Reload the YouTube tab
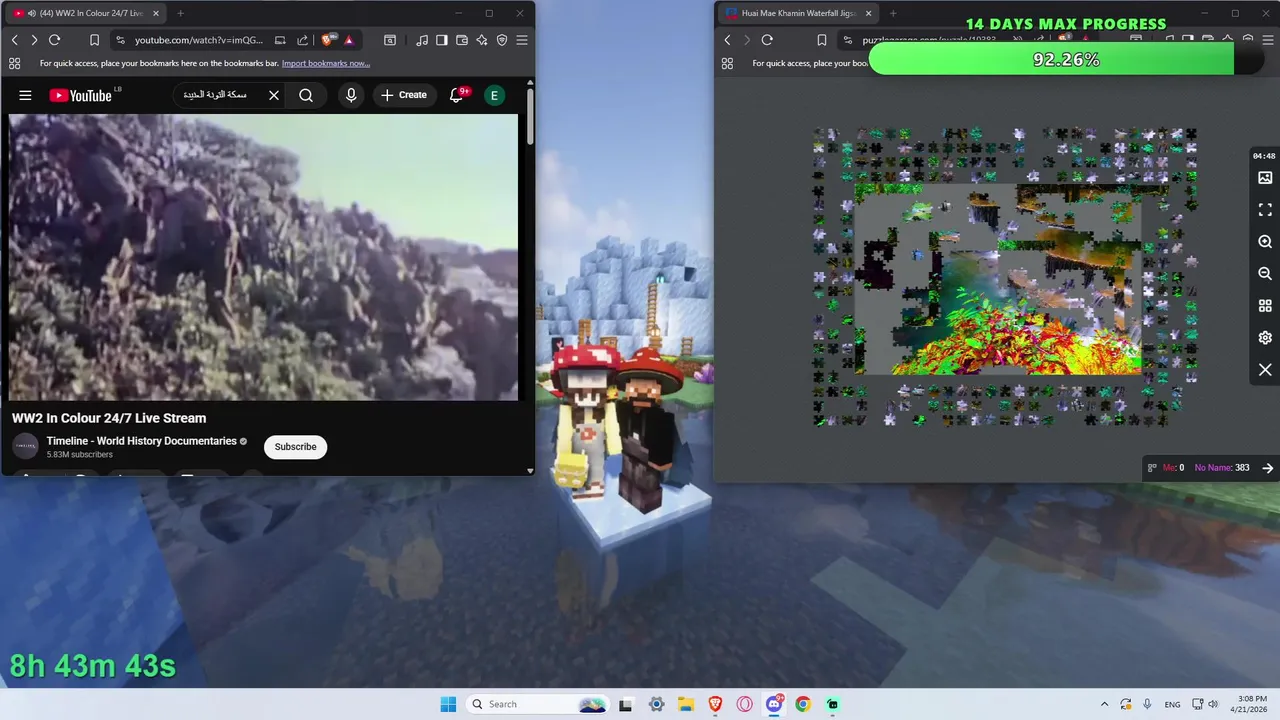 tap(54, 40)
